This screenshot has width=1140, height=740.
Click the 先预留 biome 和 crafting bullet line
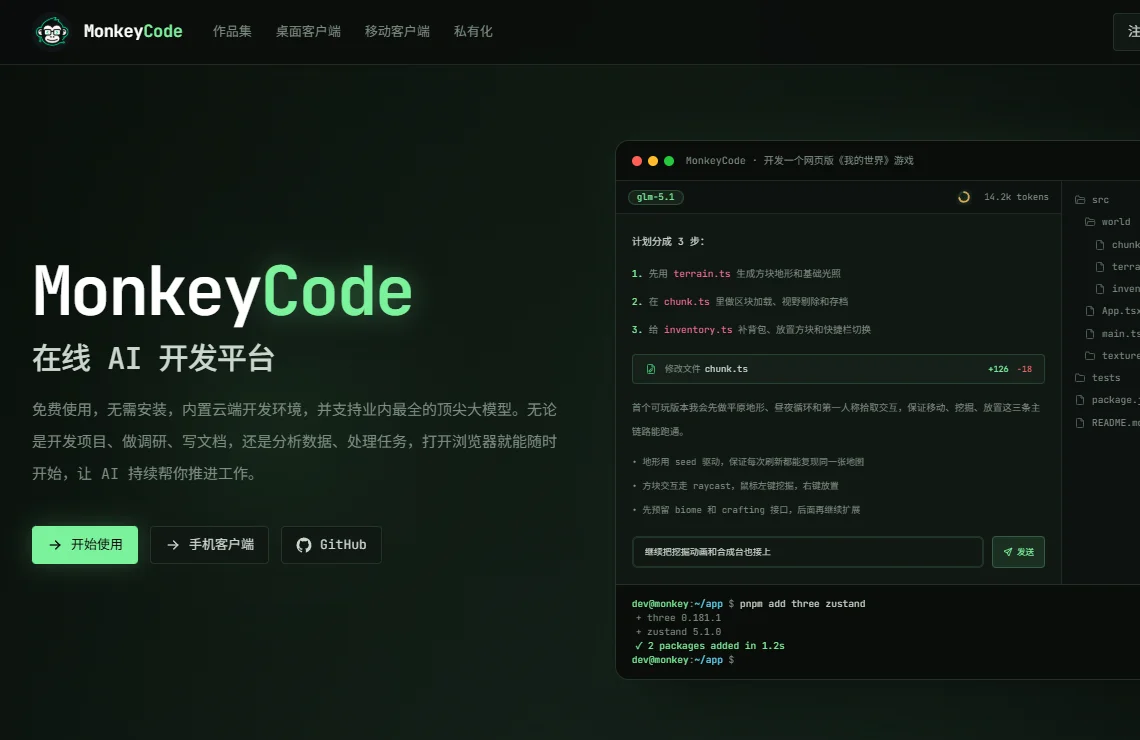(746, 510)
